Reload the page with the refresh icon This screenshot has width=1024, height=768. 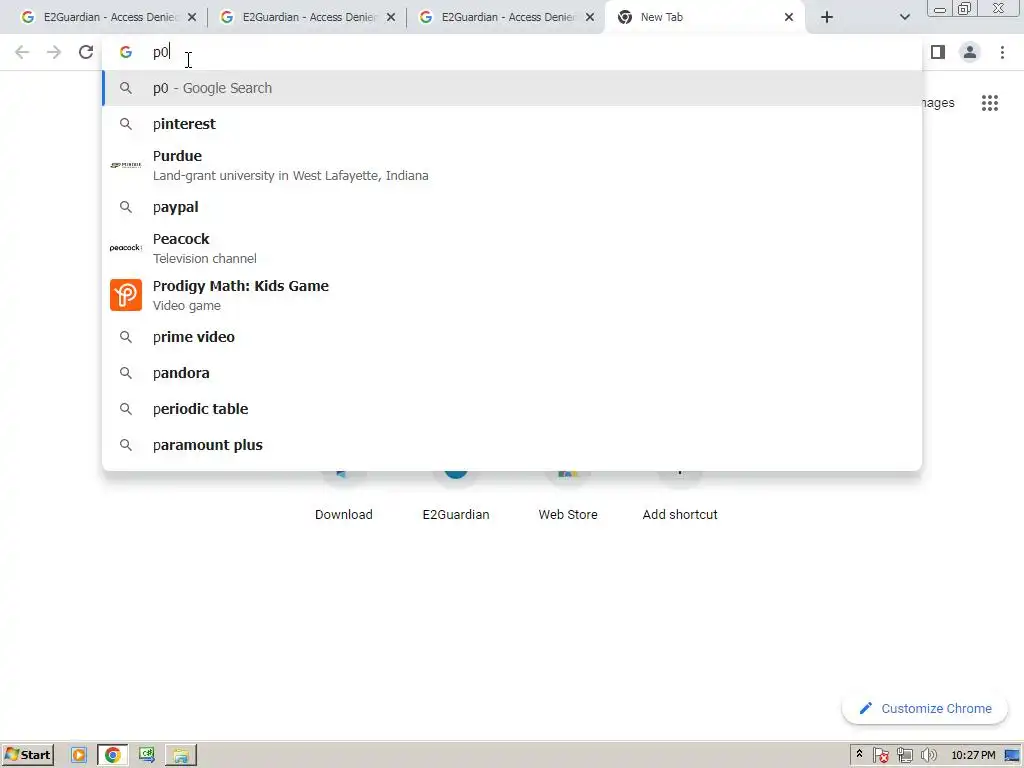pos(86,52)
